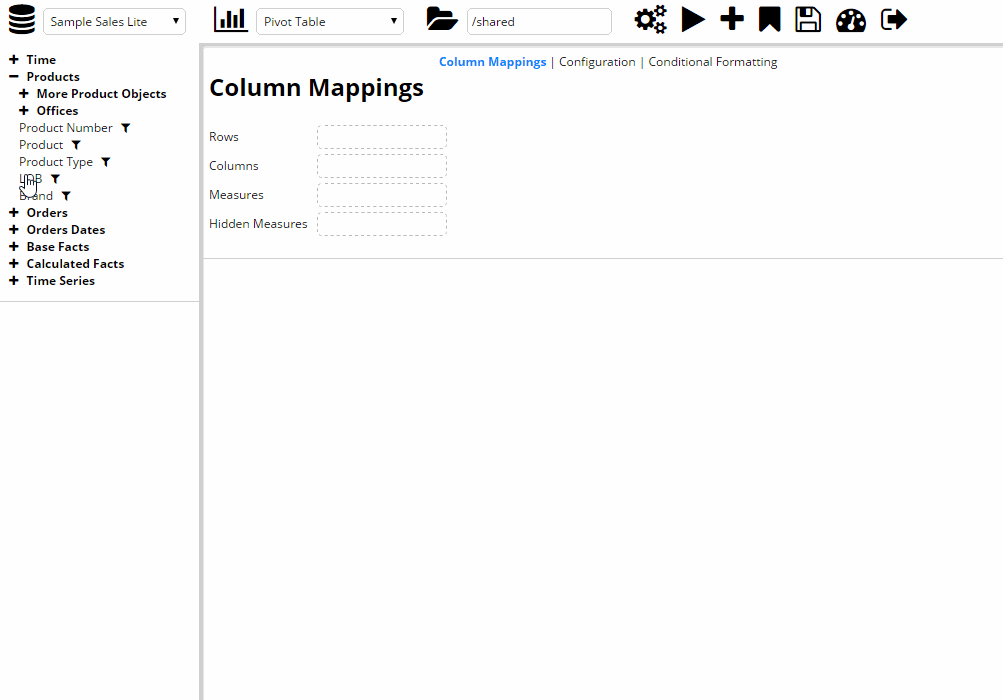1003x700 pixels.
Task: Click the bookmark icon
Action: [770, 19]
